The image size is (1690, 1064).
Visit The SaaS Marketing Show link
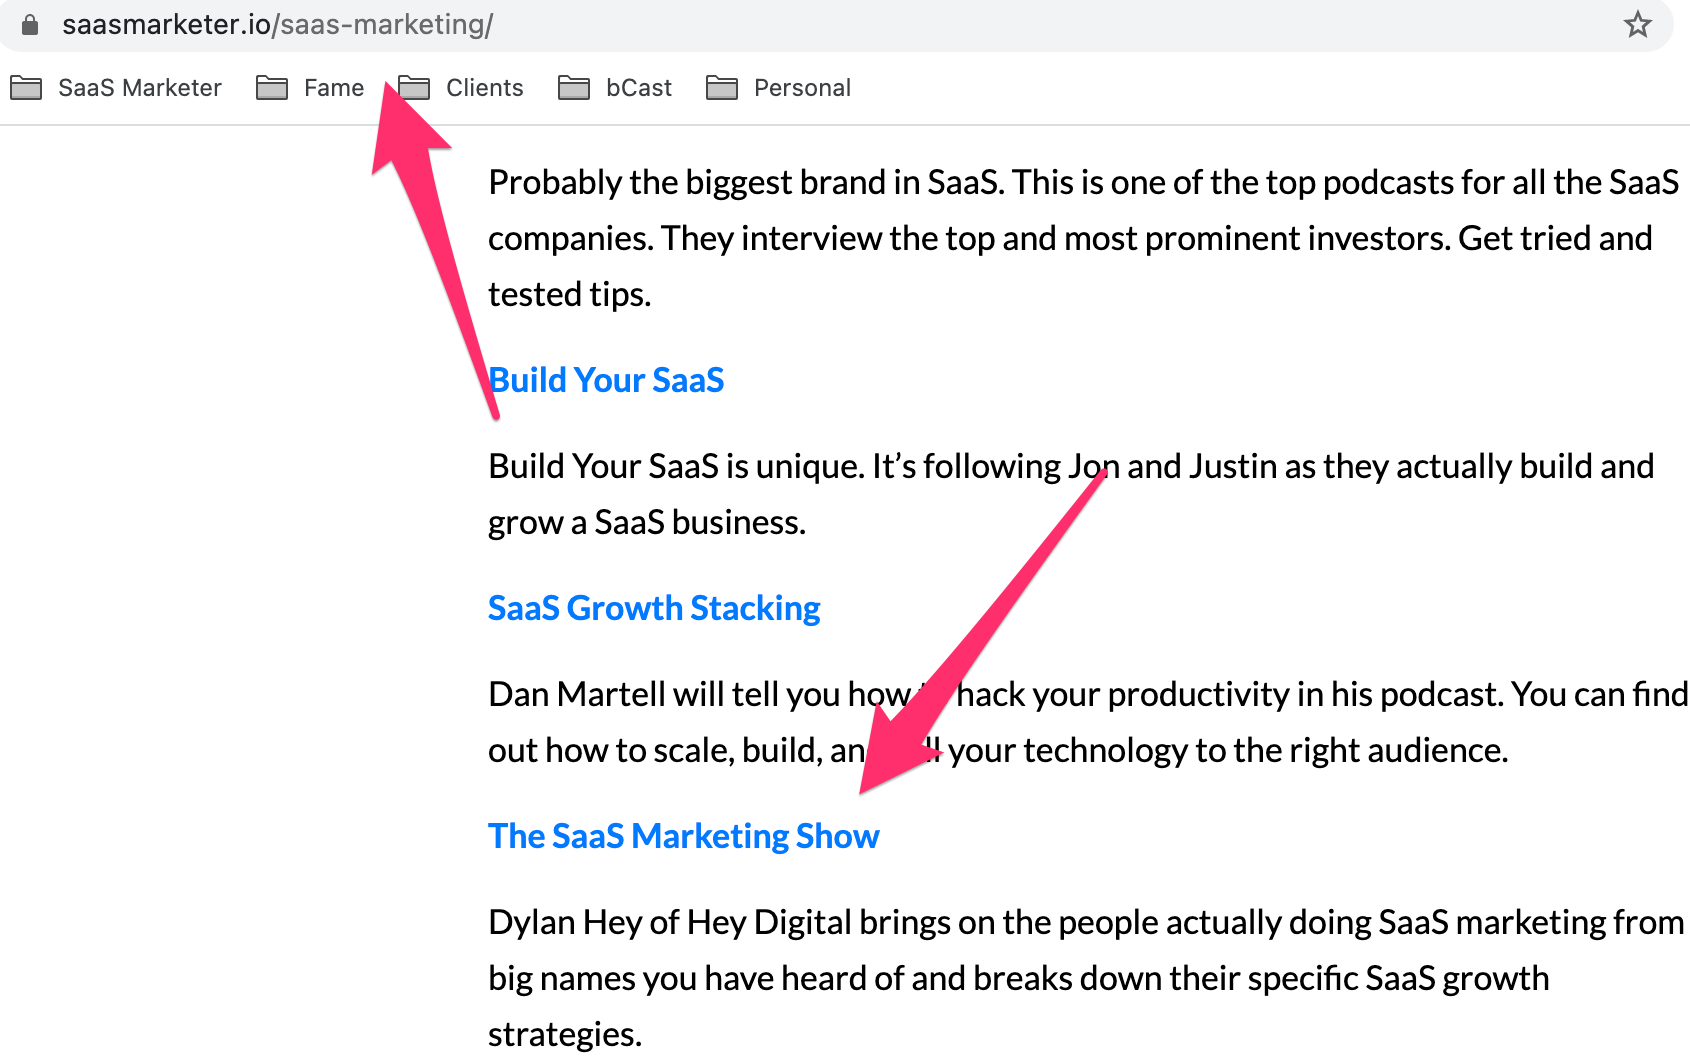684,836
